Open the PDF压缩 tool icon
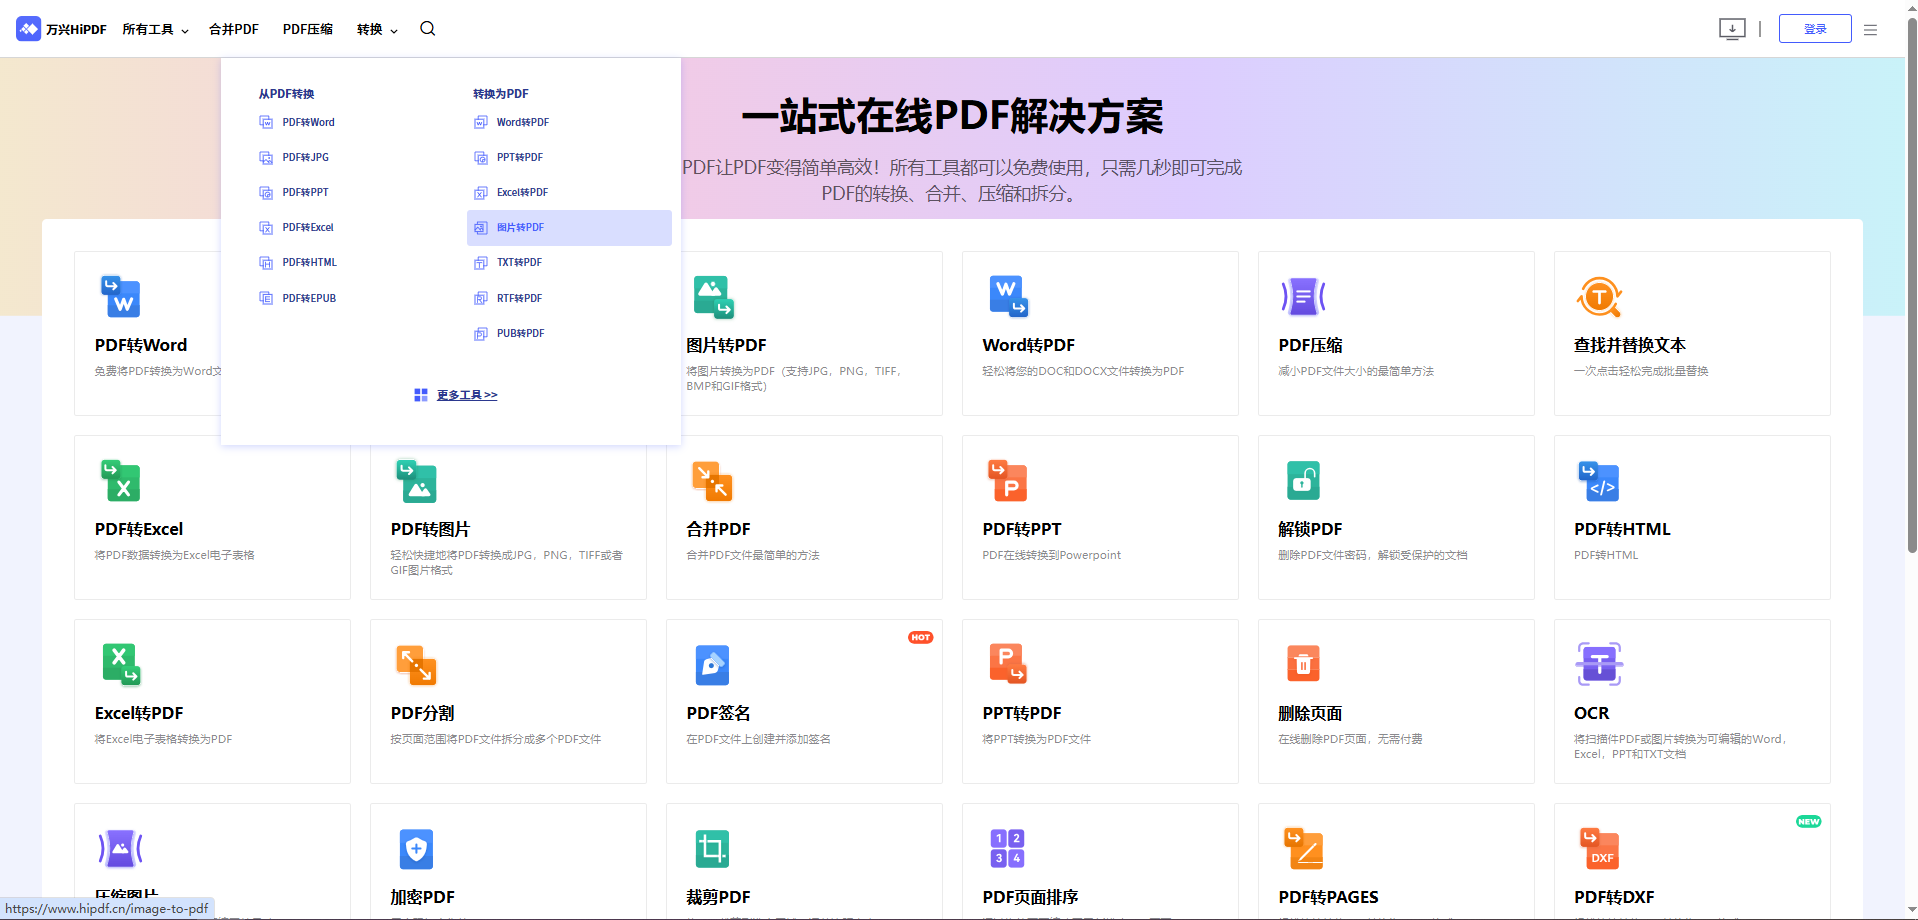Image resolution: width=1918 pixels, height=920 pixels. click(x=1304, y=296)
